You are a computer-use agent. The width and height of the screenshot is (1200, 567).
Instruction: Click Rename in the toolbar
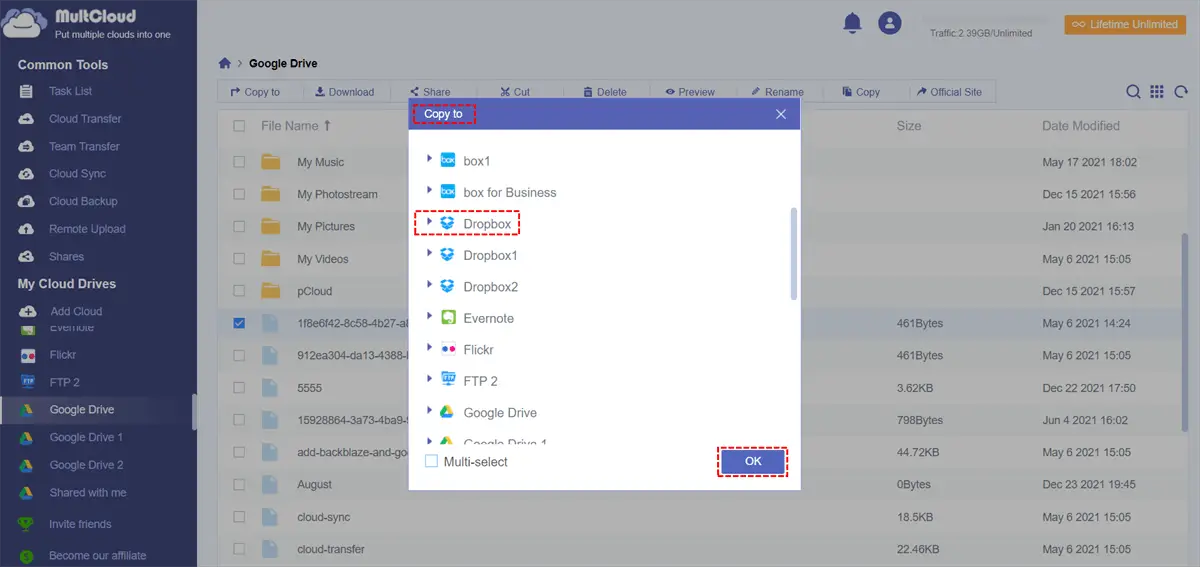777,92
